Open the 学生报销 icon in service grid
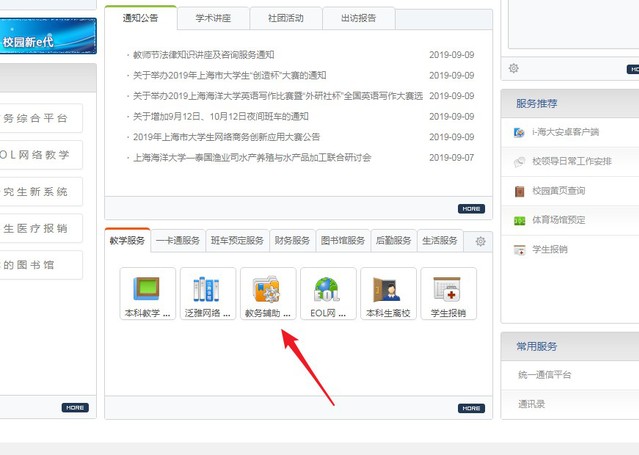Viewport: 639px width, 455px height. (x=448, y=293)
